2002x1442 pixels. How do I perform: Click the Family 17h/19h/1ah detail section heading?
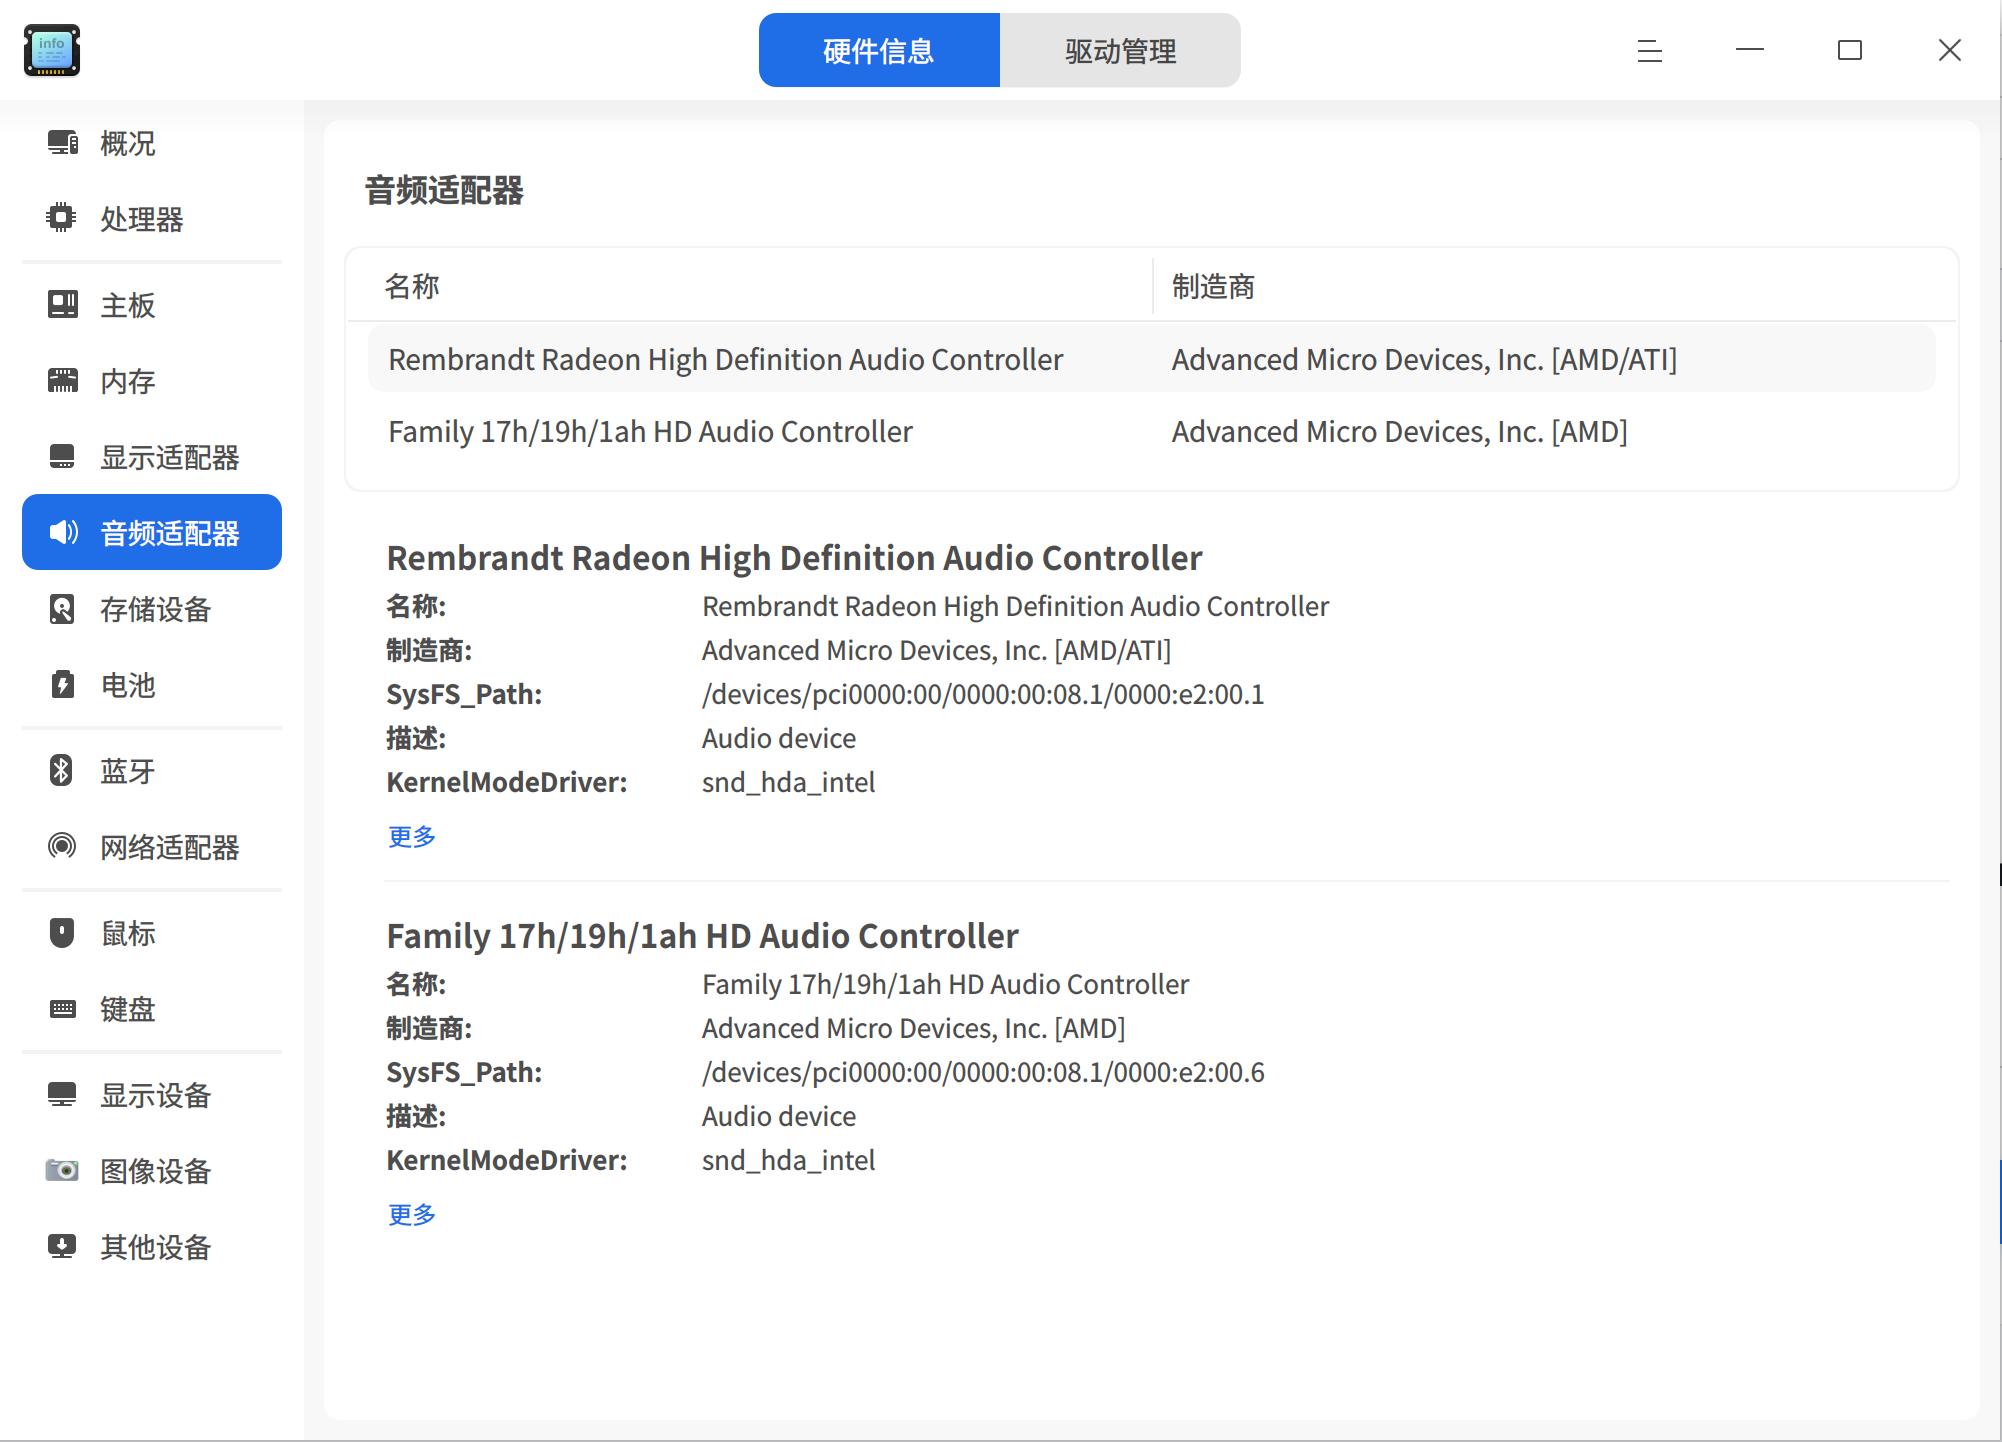702,935
